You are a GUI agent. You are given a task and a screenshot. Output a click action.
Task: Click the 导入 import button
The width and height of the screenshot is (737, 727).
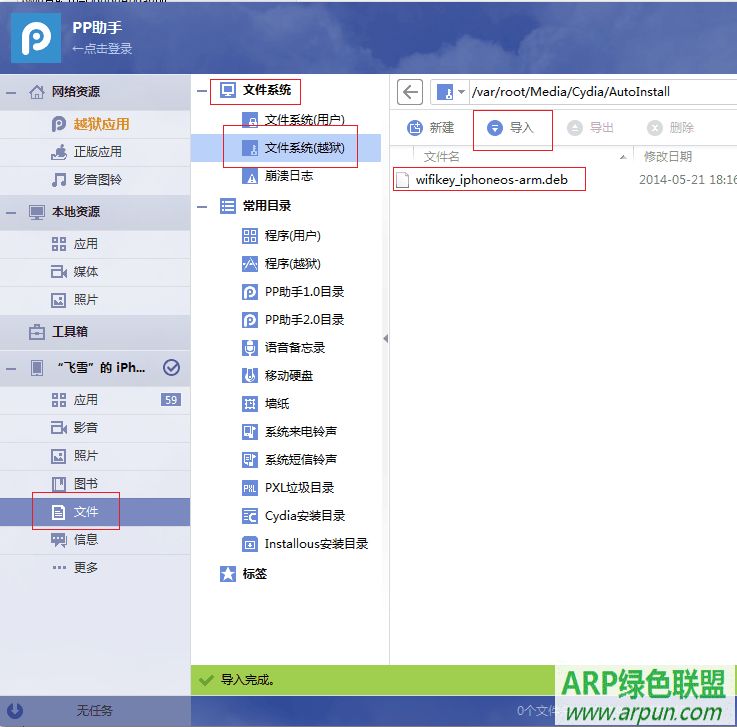tap(510, 128)
